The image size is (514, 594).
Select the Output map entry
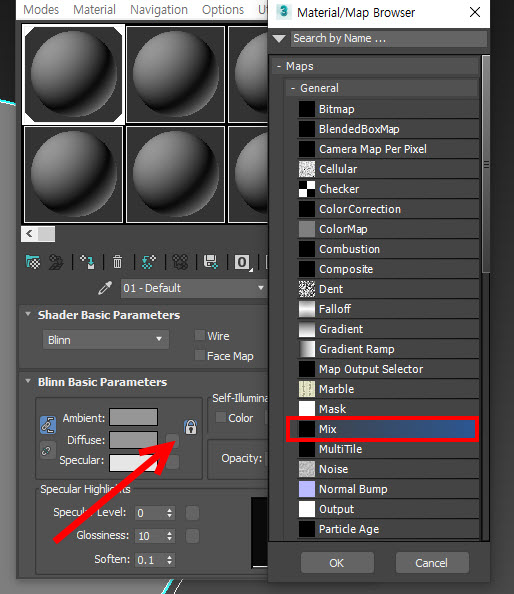click(388, 509)
